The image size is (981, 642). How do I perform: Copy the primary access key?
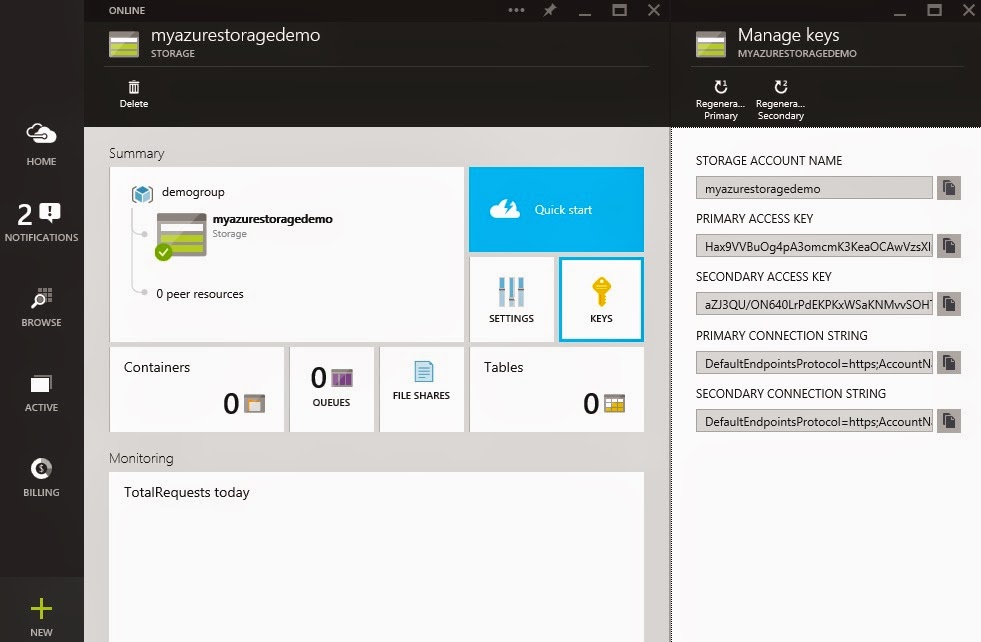(948, 246)
